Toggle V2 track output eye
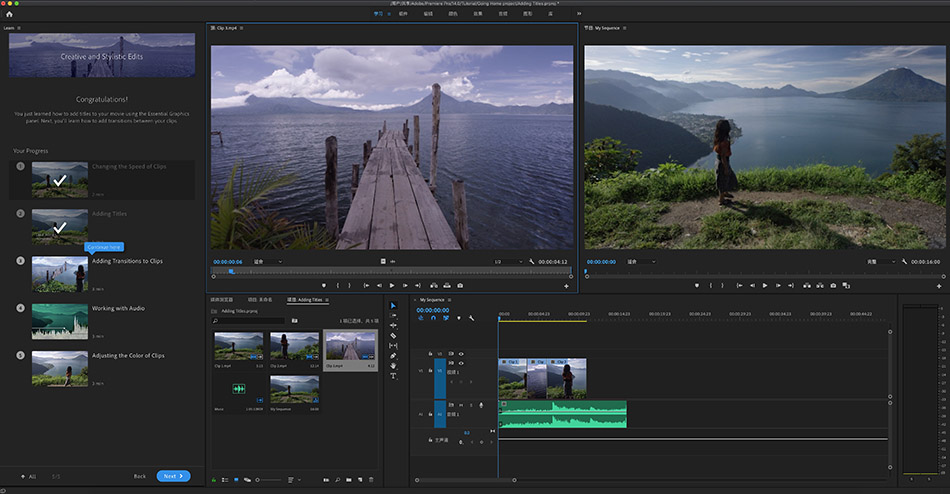 [x=461, y=354]
